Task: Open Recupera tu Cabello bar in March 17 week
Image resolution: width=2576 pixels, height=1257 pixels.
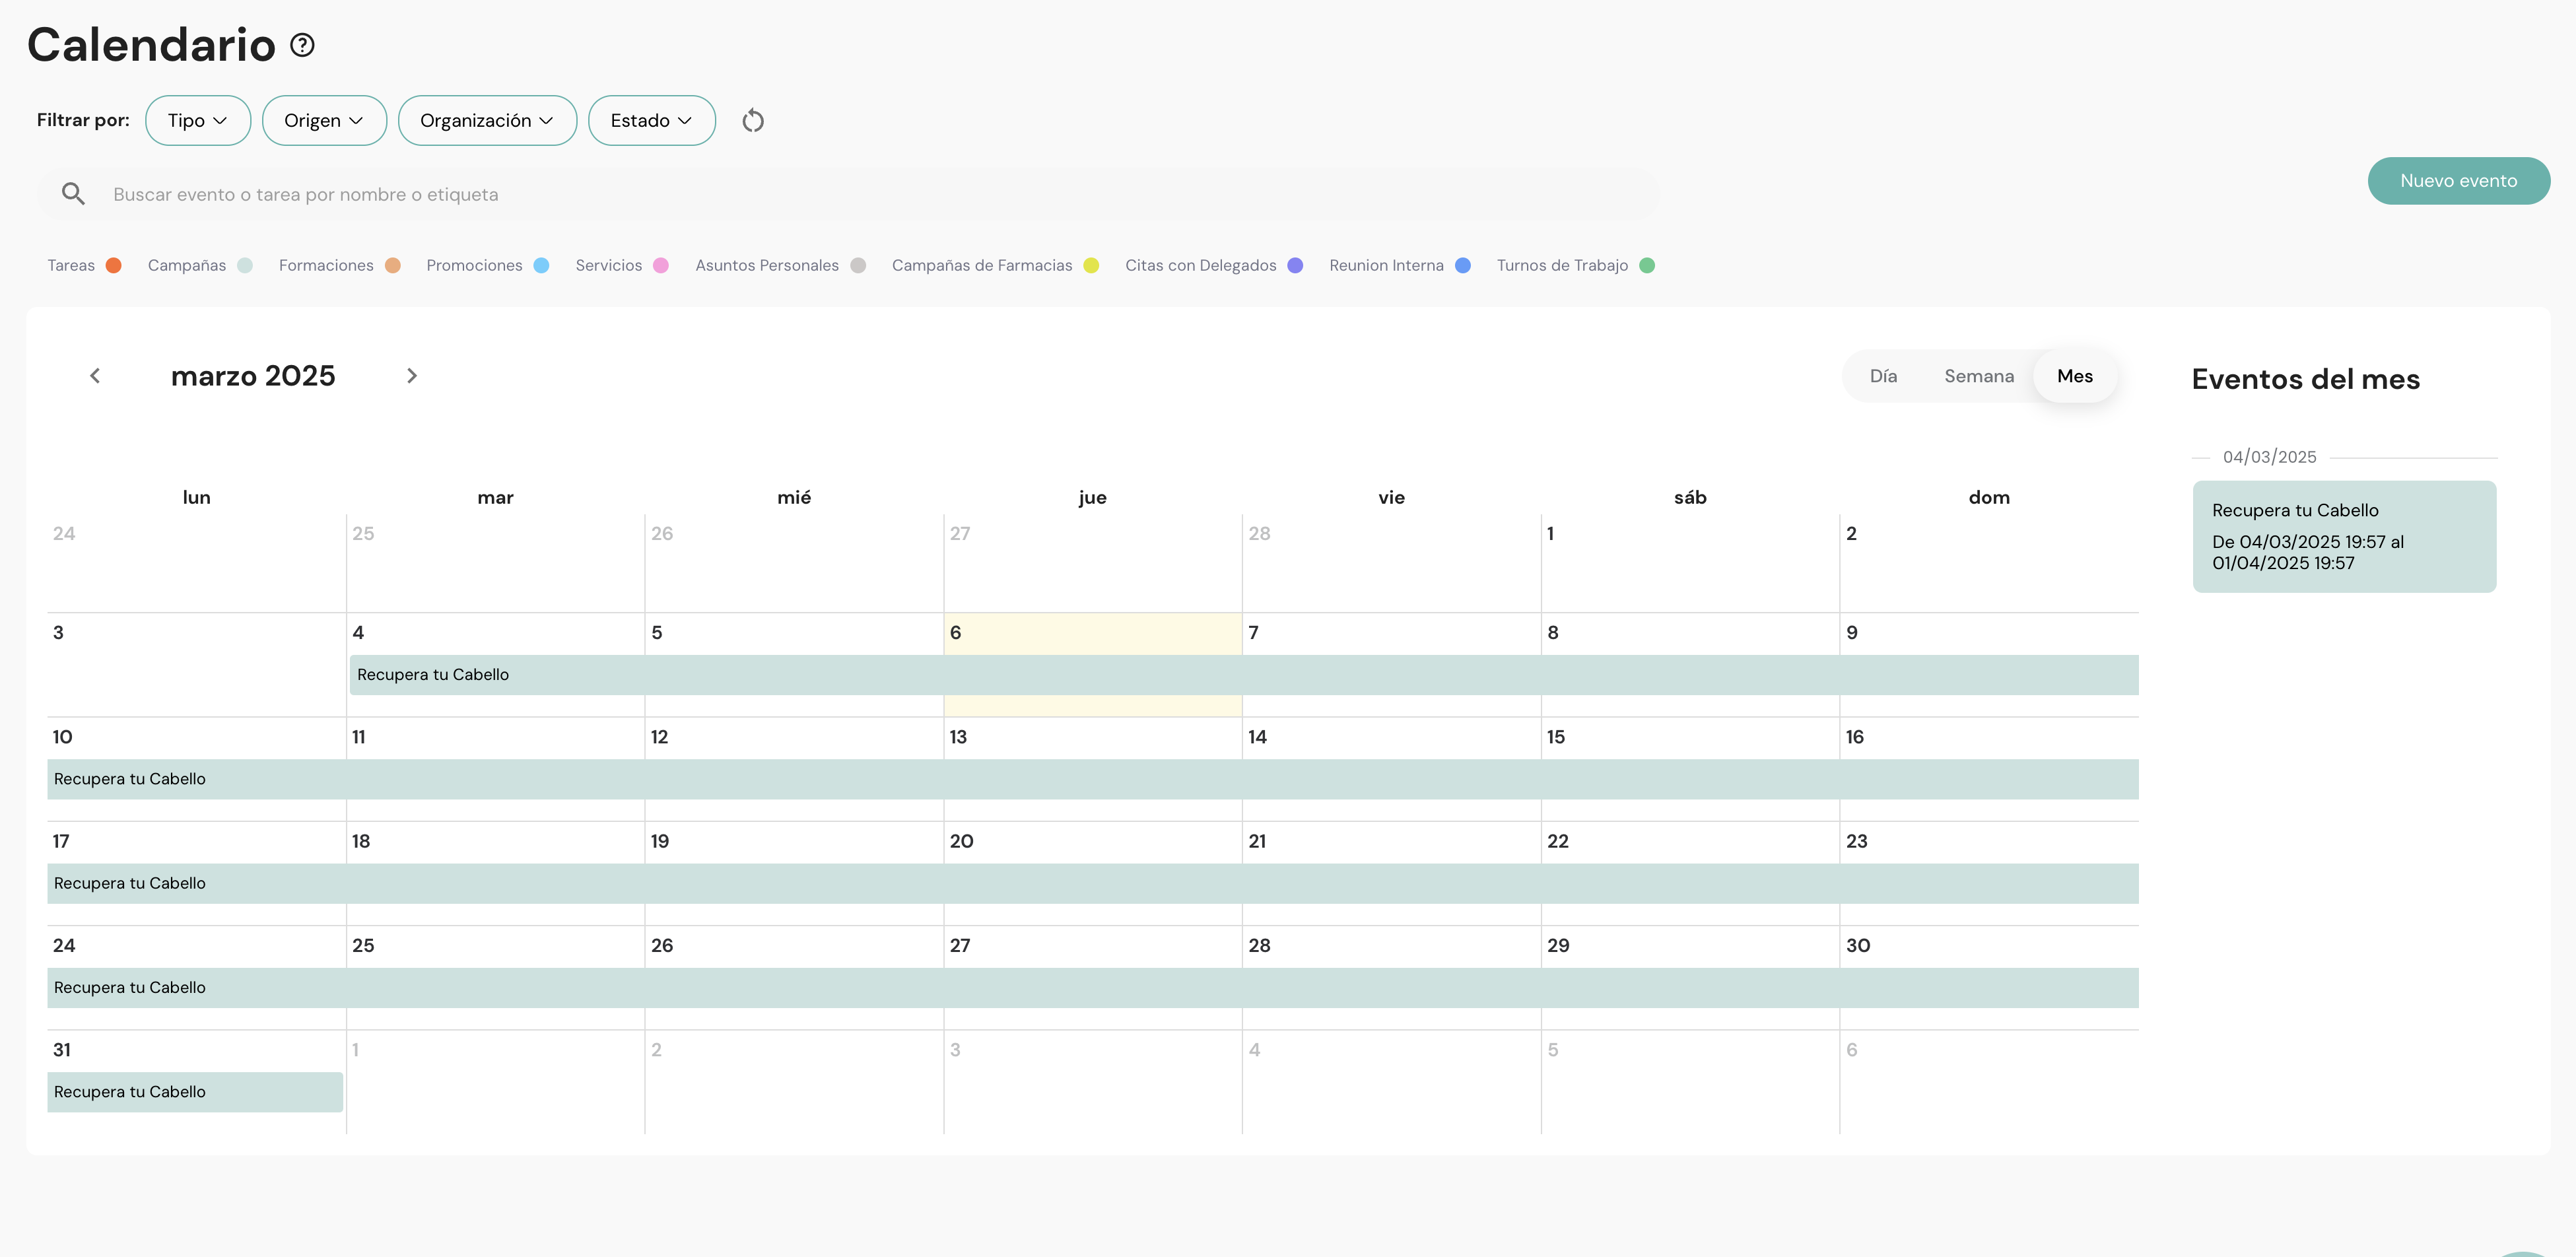Action: tap(1093, 883)
